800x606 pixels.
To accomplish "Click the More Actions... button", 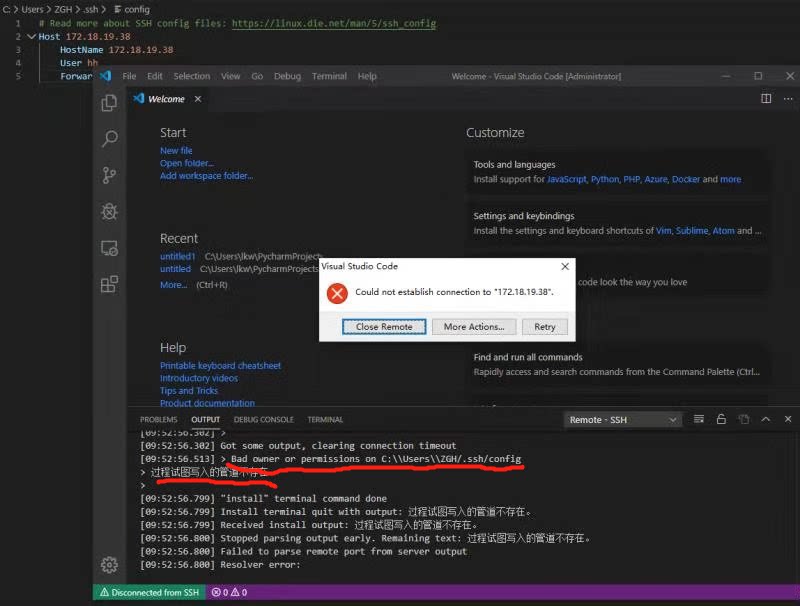I will click(x=474, y=326).
